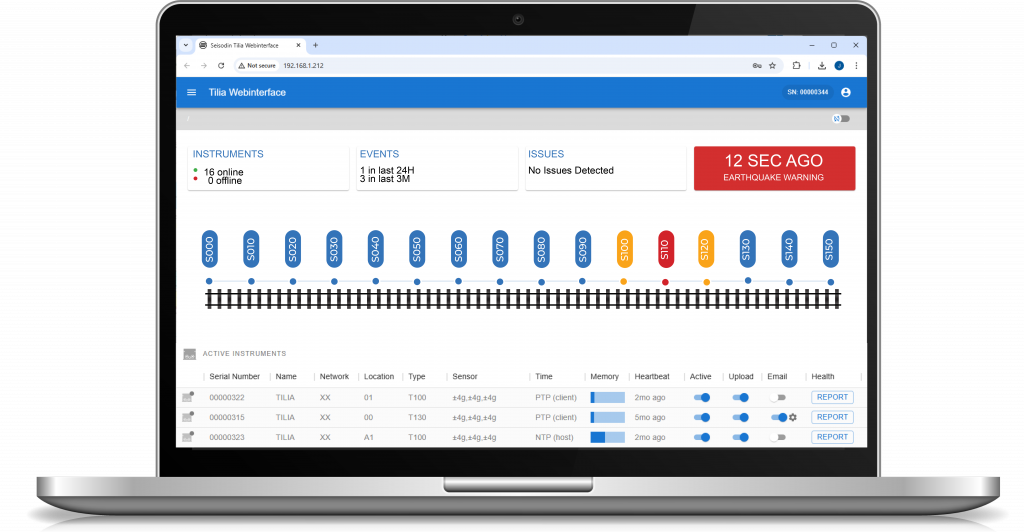Open a new browser tab

(315, 46)
